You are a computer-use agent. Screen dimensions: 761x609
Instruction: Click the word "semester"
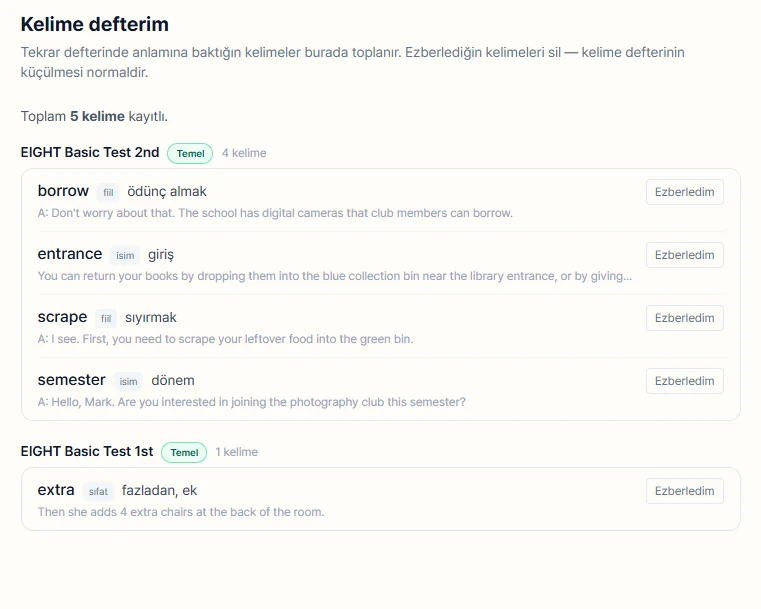tap(71, 380)
